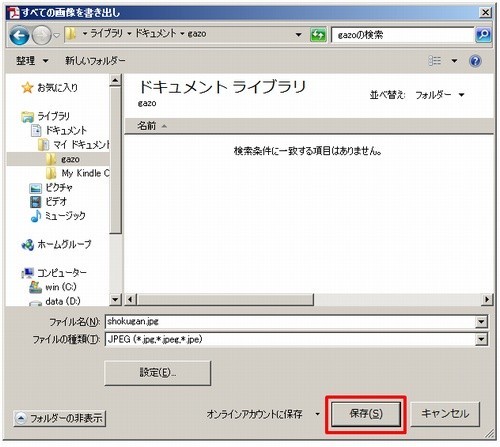Click the 保存(S) button
500x447 pixels.
click(x=366, y=414)
